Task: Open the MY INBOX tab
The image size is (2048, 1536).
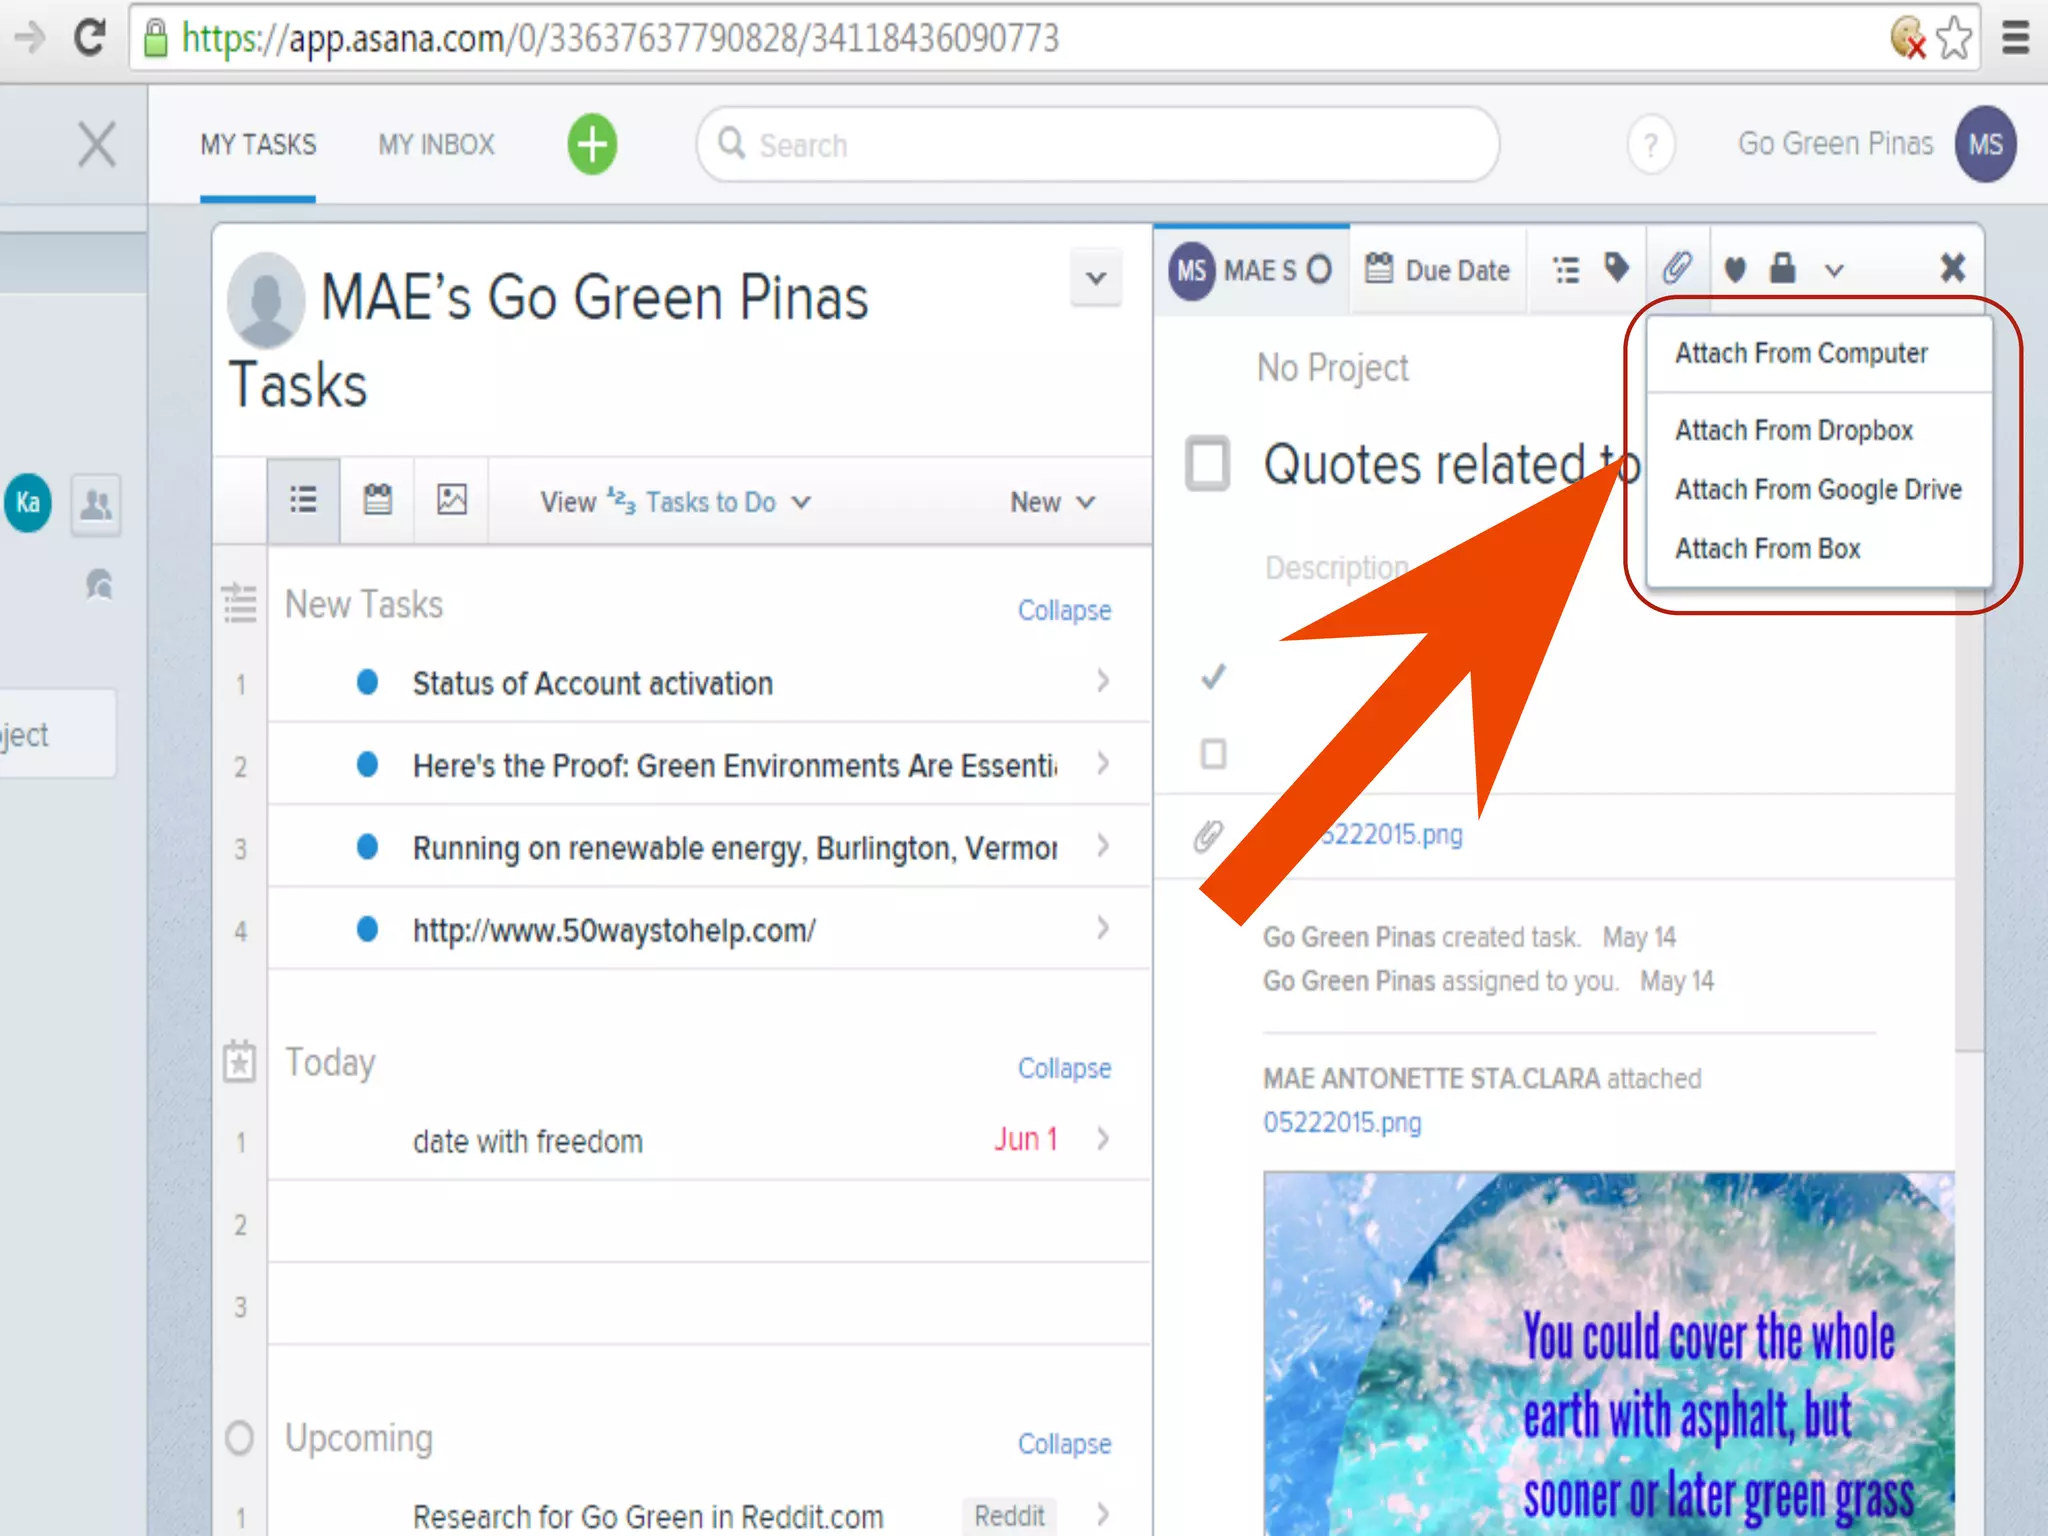Action: click(x=436, y=145)
